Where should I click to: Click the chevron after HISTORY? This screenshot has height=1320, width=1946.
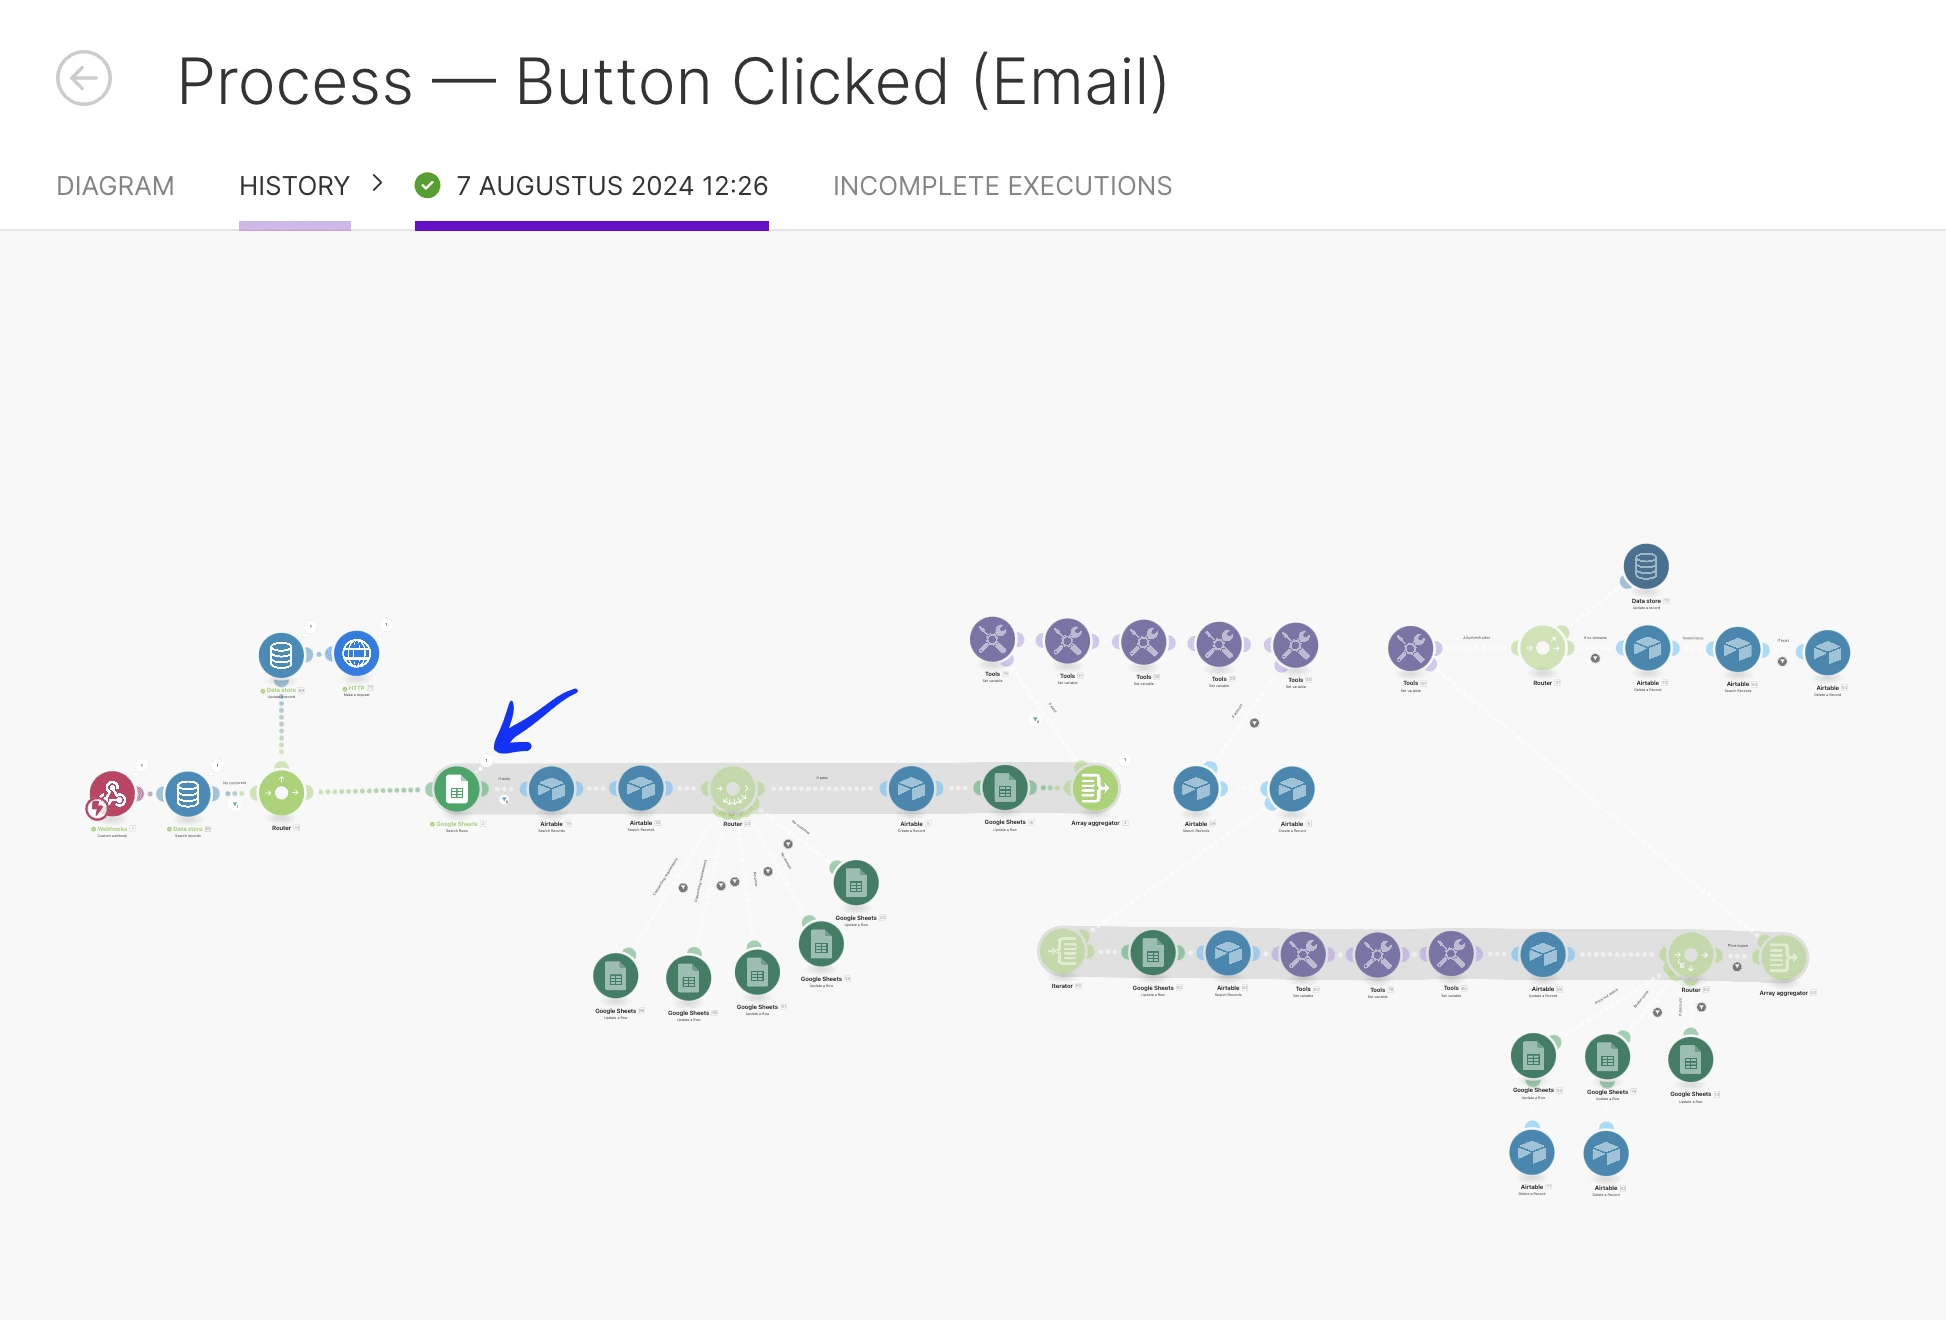pyautogui.click(x=378, y=183)
